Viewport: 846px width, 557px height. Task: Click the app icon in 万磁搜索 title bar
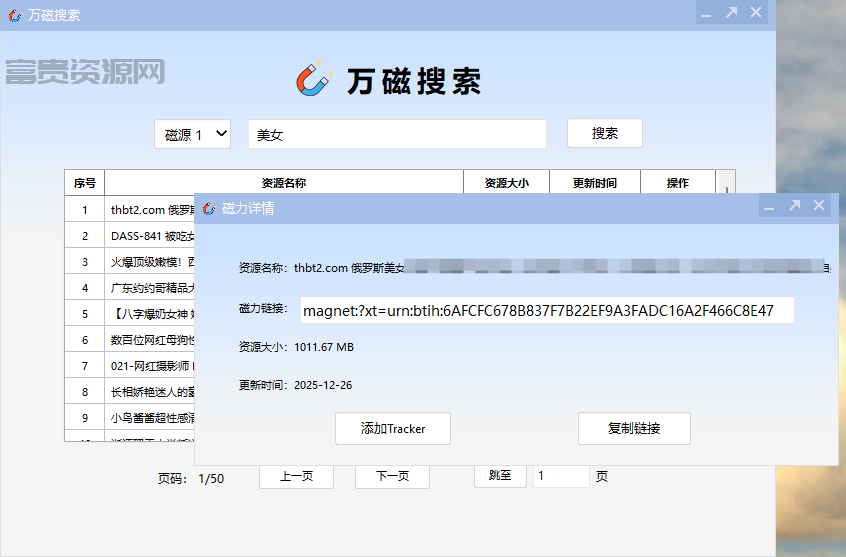tap(15, 15)
